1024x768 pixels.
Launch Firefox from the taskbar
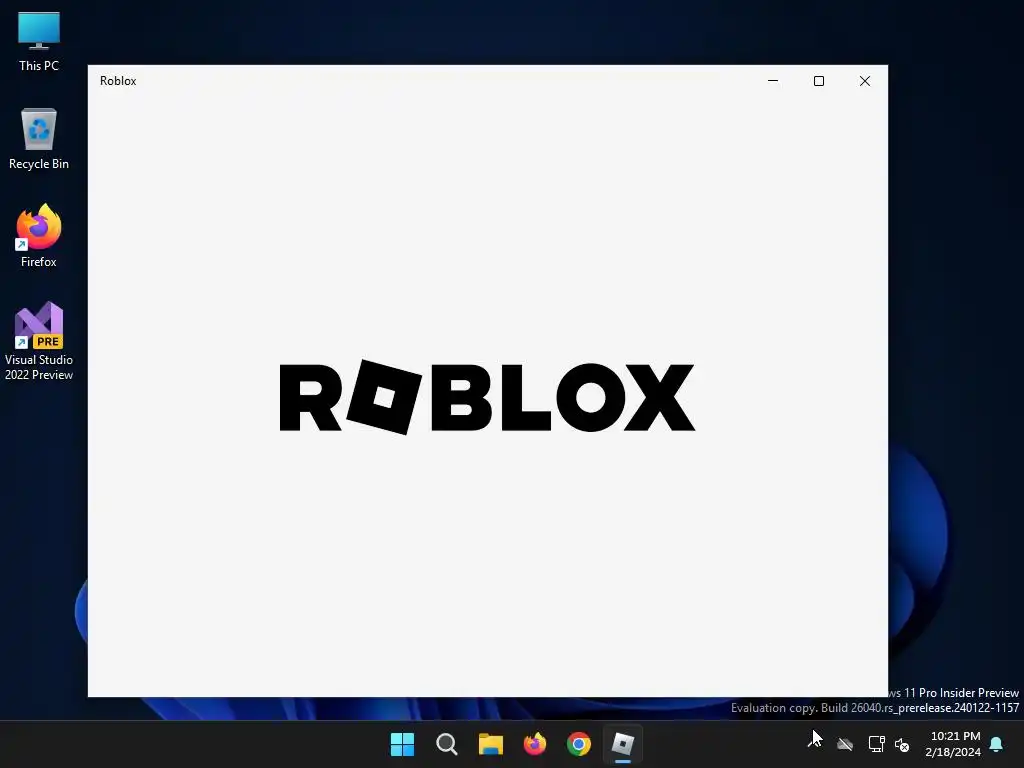(x=535, y=744)
